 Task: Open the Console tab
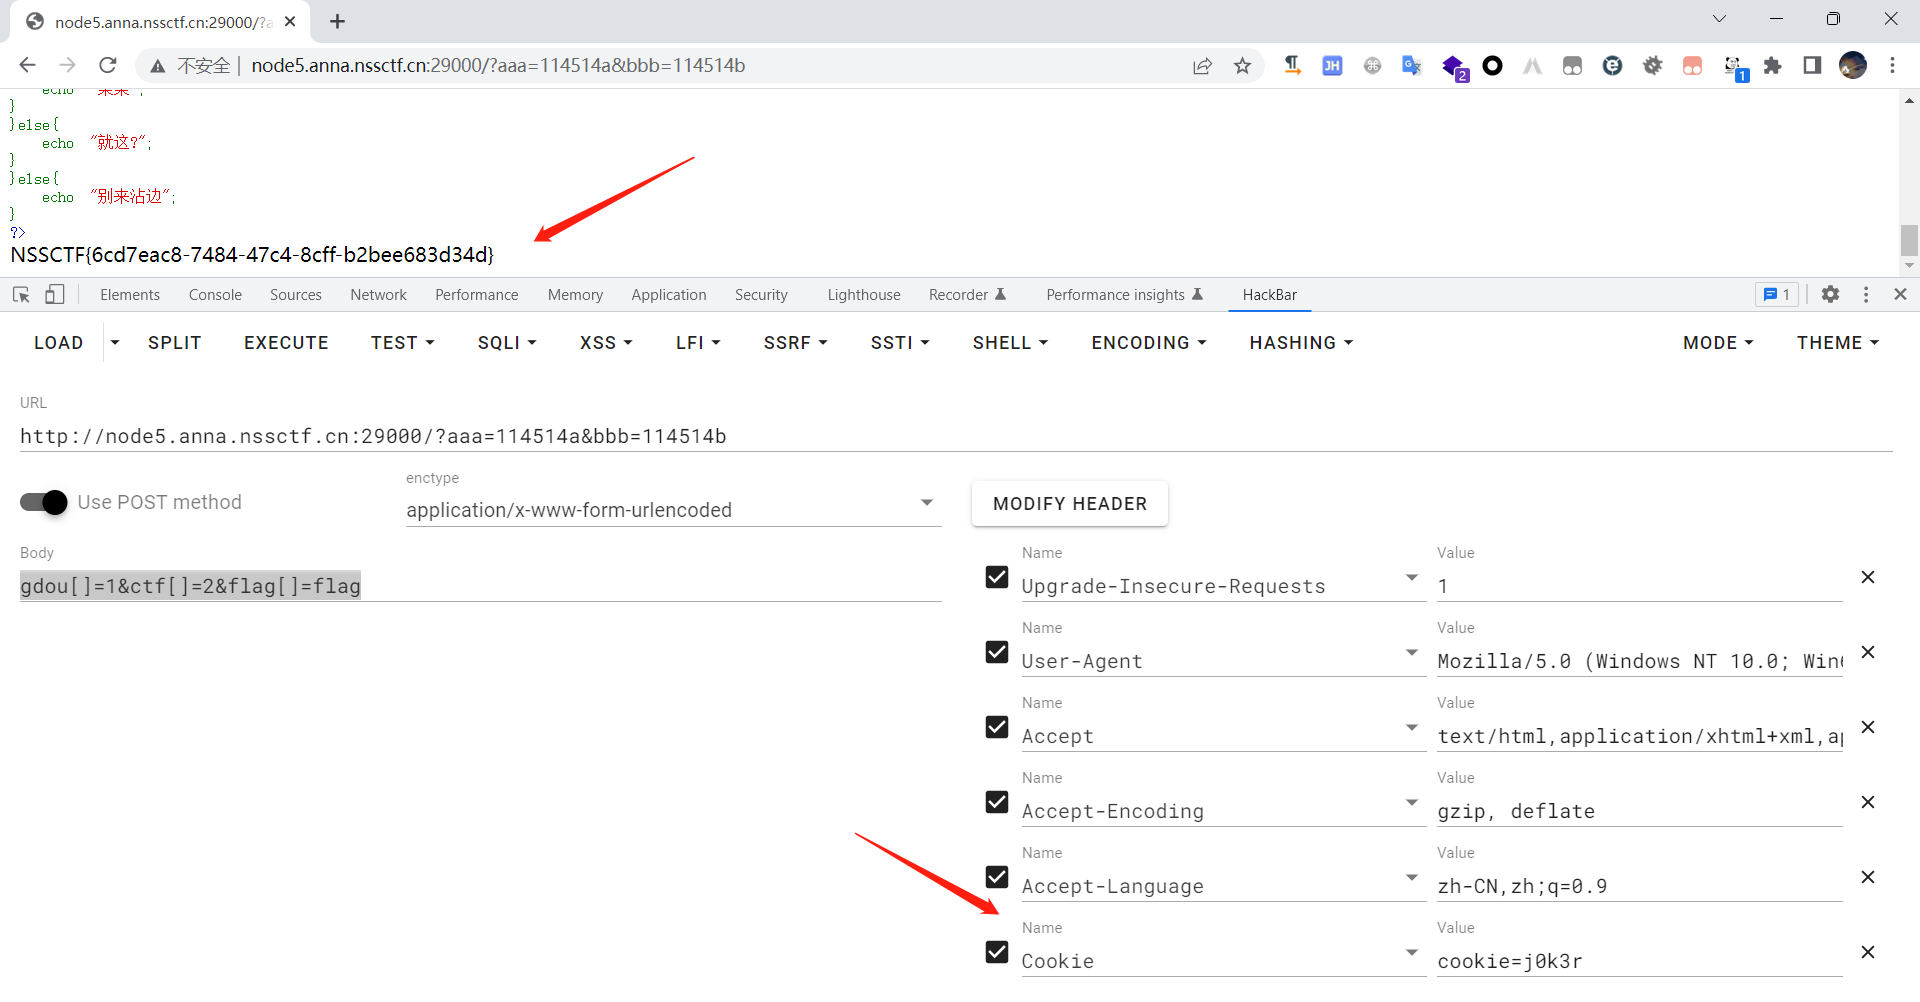(x=215, y=295)
